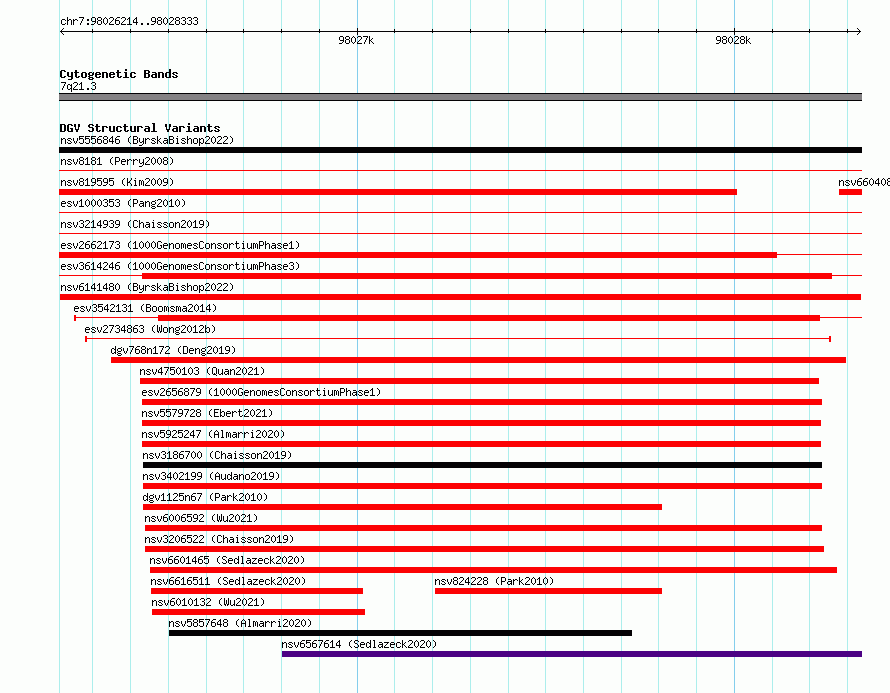Click the black bar of nsv5857648
Viewport: 890px width, 693px height.
400,633
